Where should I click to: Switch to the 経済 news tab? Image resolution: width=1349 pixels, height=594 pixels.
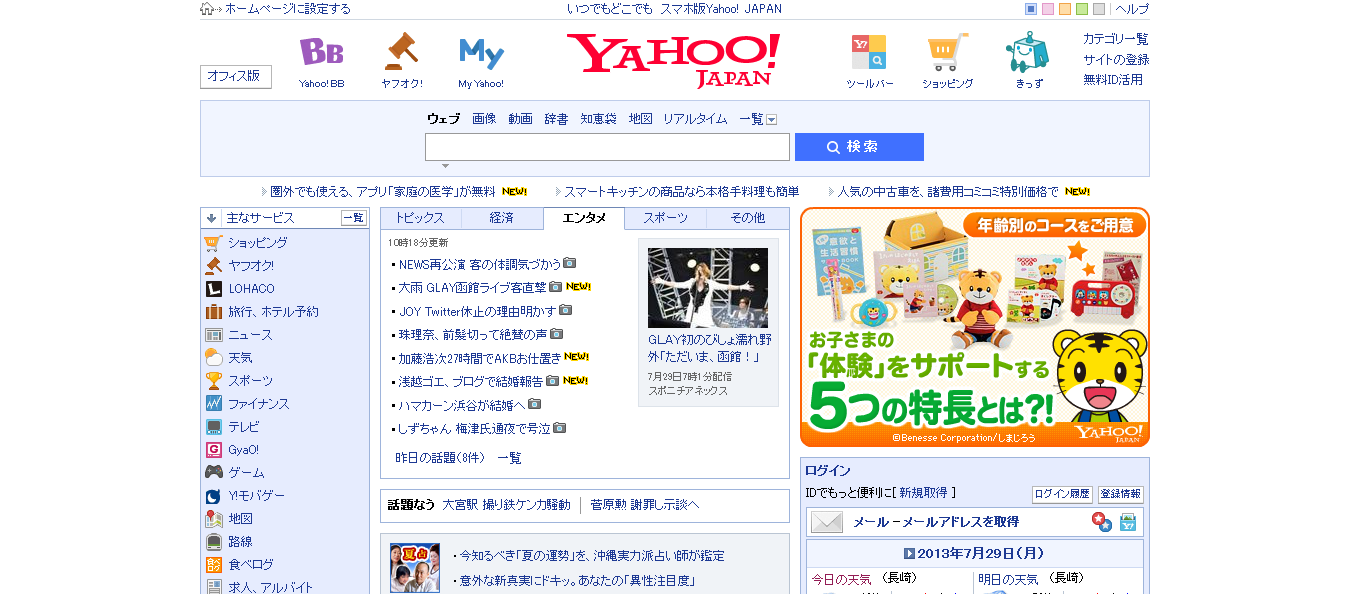(x=502, y=218)
